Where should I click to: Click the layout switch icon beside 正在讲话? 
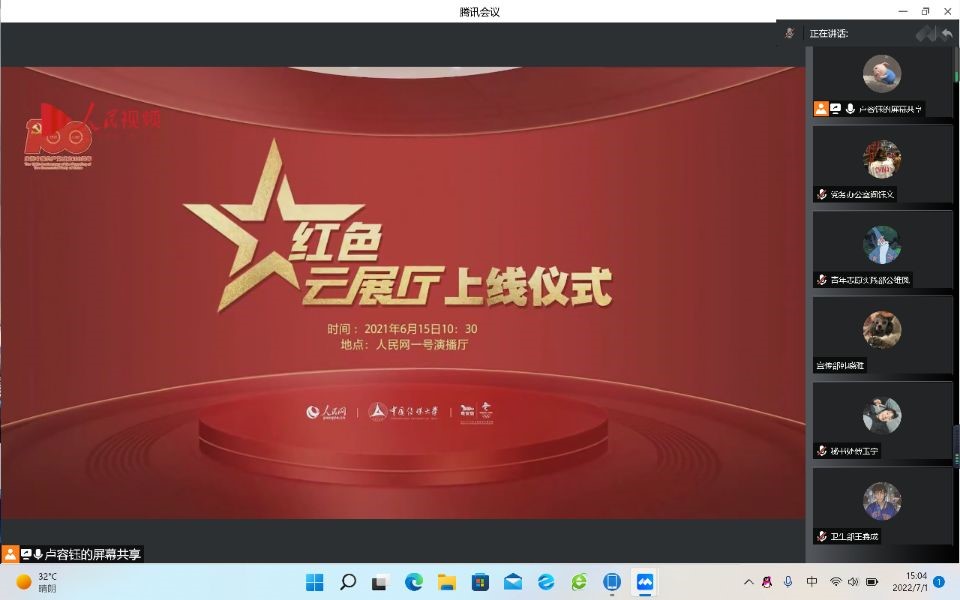[926, 34]
